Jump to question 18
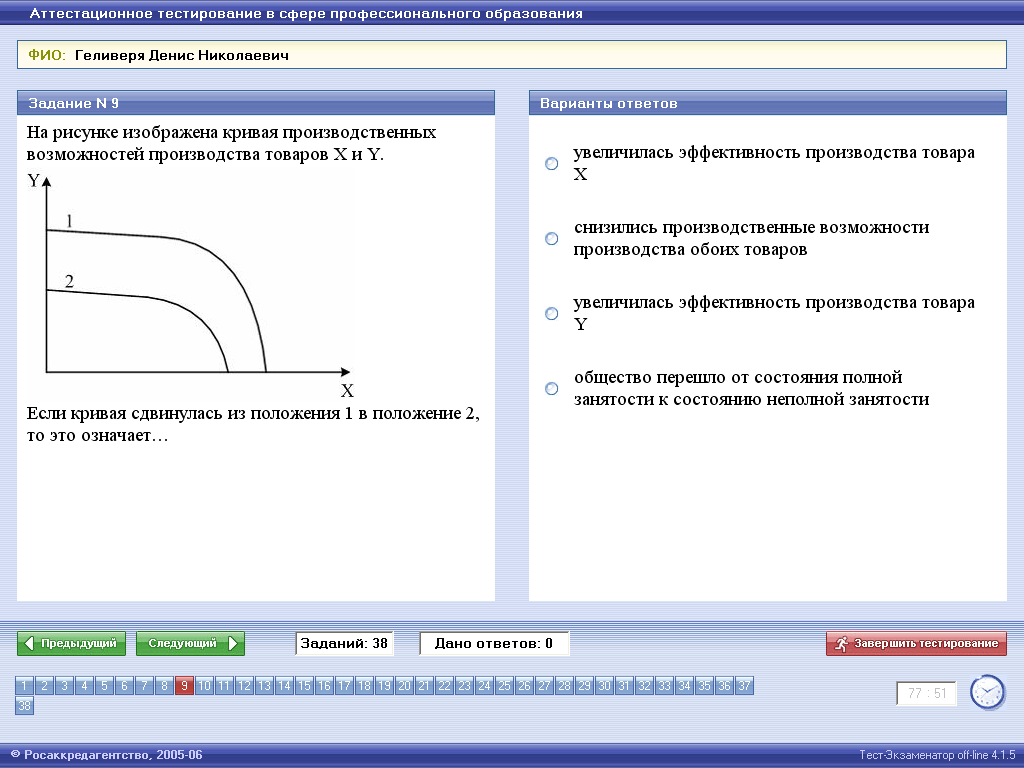Viewport: 1024px width, 768px height. 364,686
